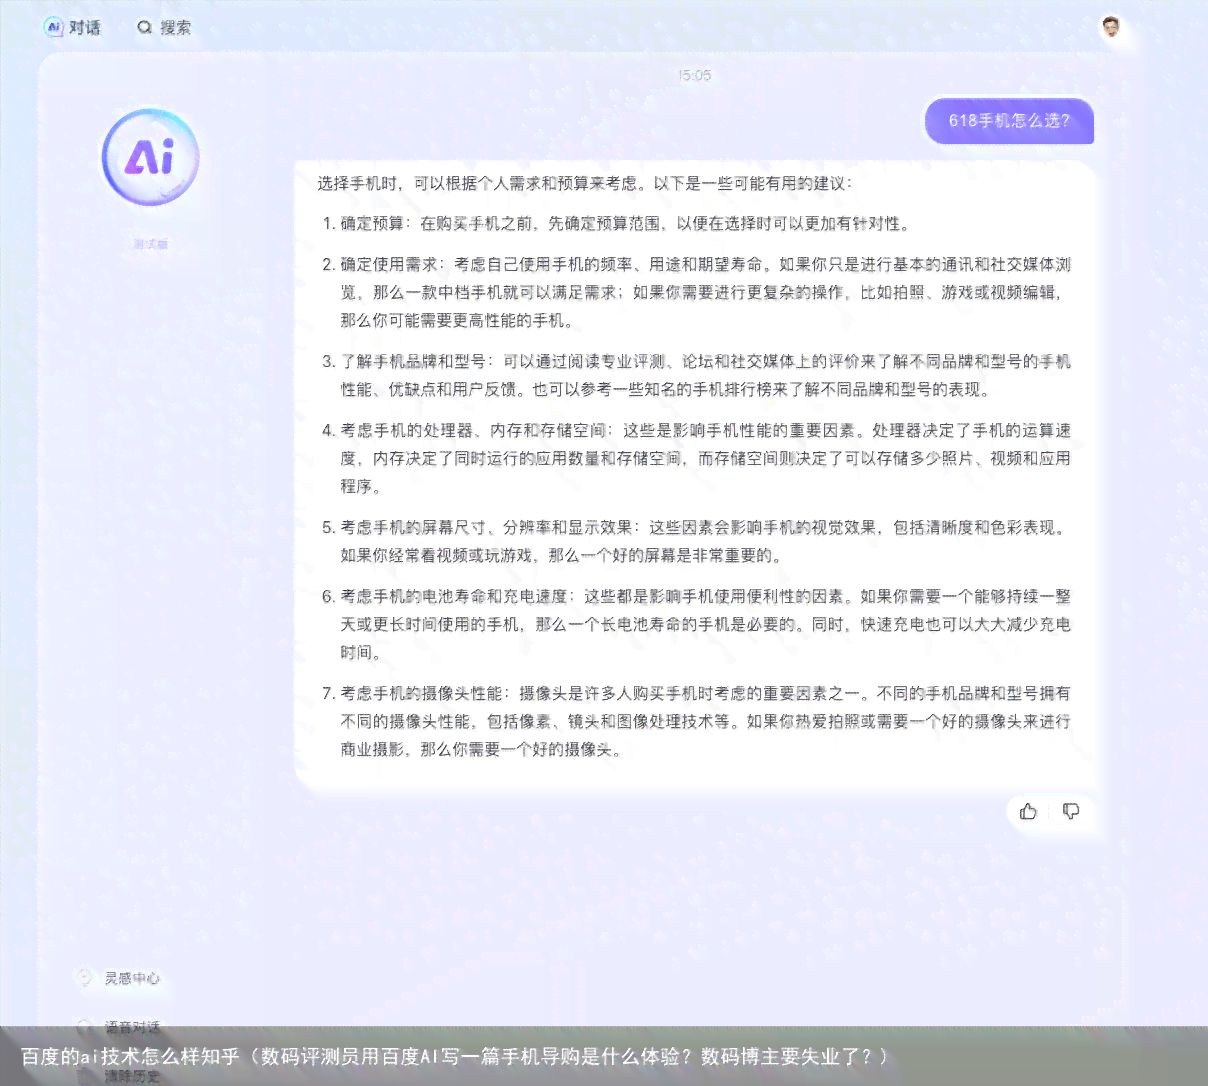Screen dimensions: 1208x1086
Task: Click the thumbs-up icon under the AI reply
Action: (1028, 811)
